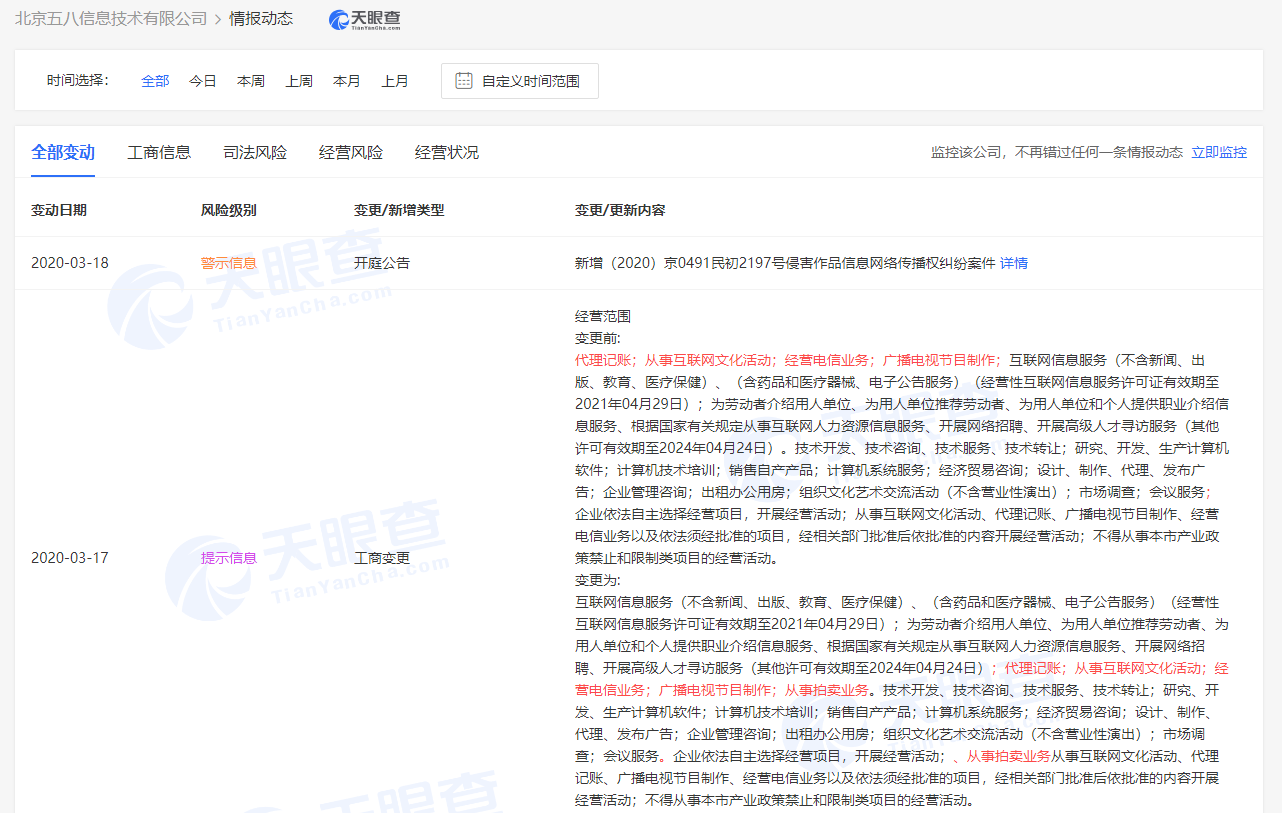Click the 警示信息 risk level label
The image size is (1282, 813).
click(229, 263)
